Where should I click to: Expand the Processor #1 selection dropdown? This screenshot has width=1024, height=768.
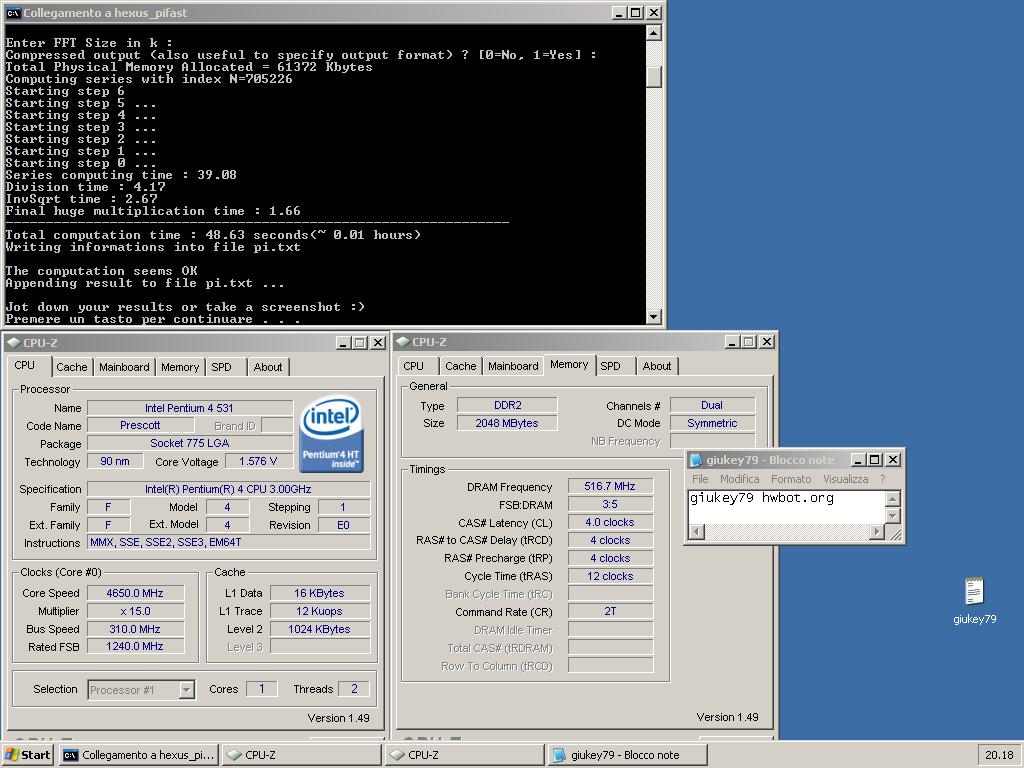point(187,690)
